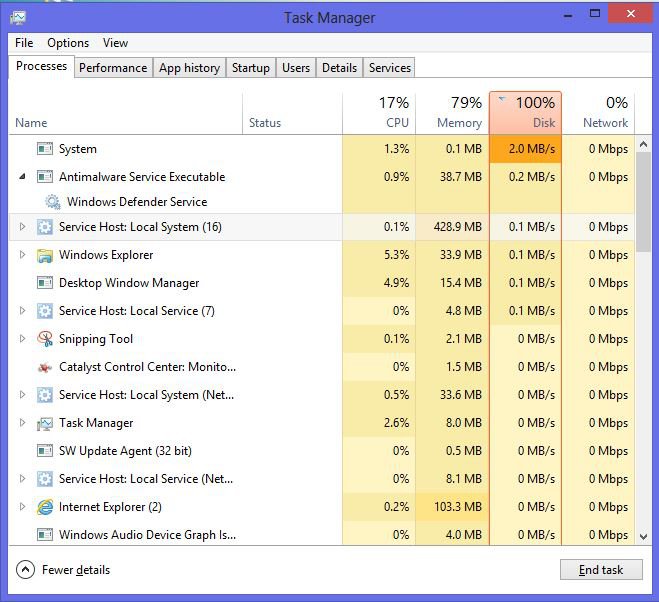Viewport: 659px width, 602px height.
Task: Click the Service Host: Local Service (Net... icon
Action: coord(45,479)
